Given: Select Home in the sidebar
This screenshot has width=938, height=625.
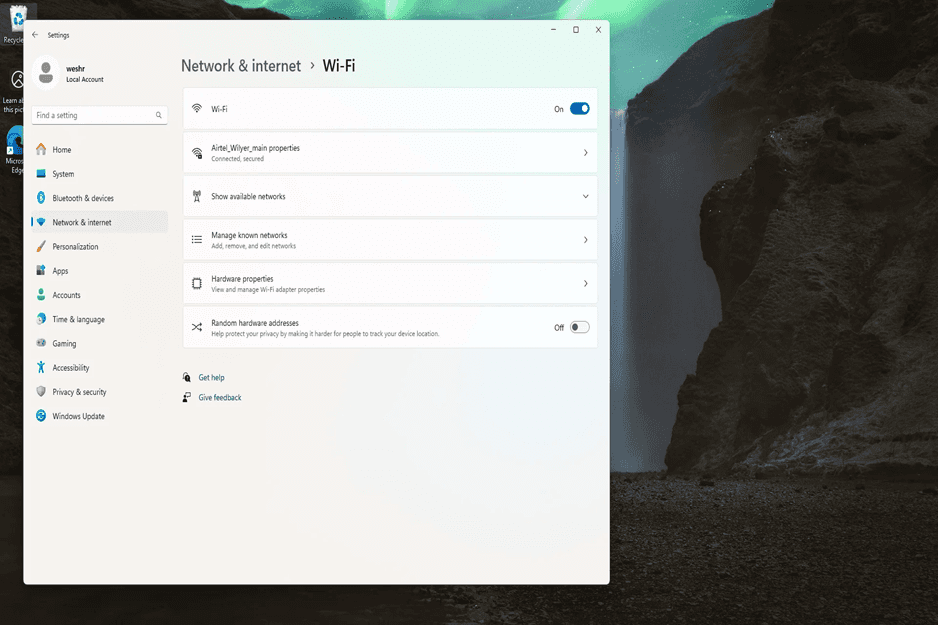Looking at the screenshot, I should (99, 150).
